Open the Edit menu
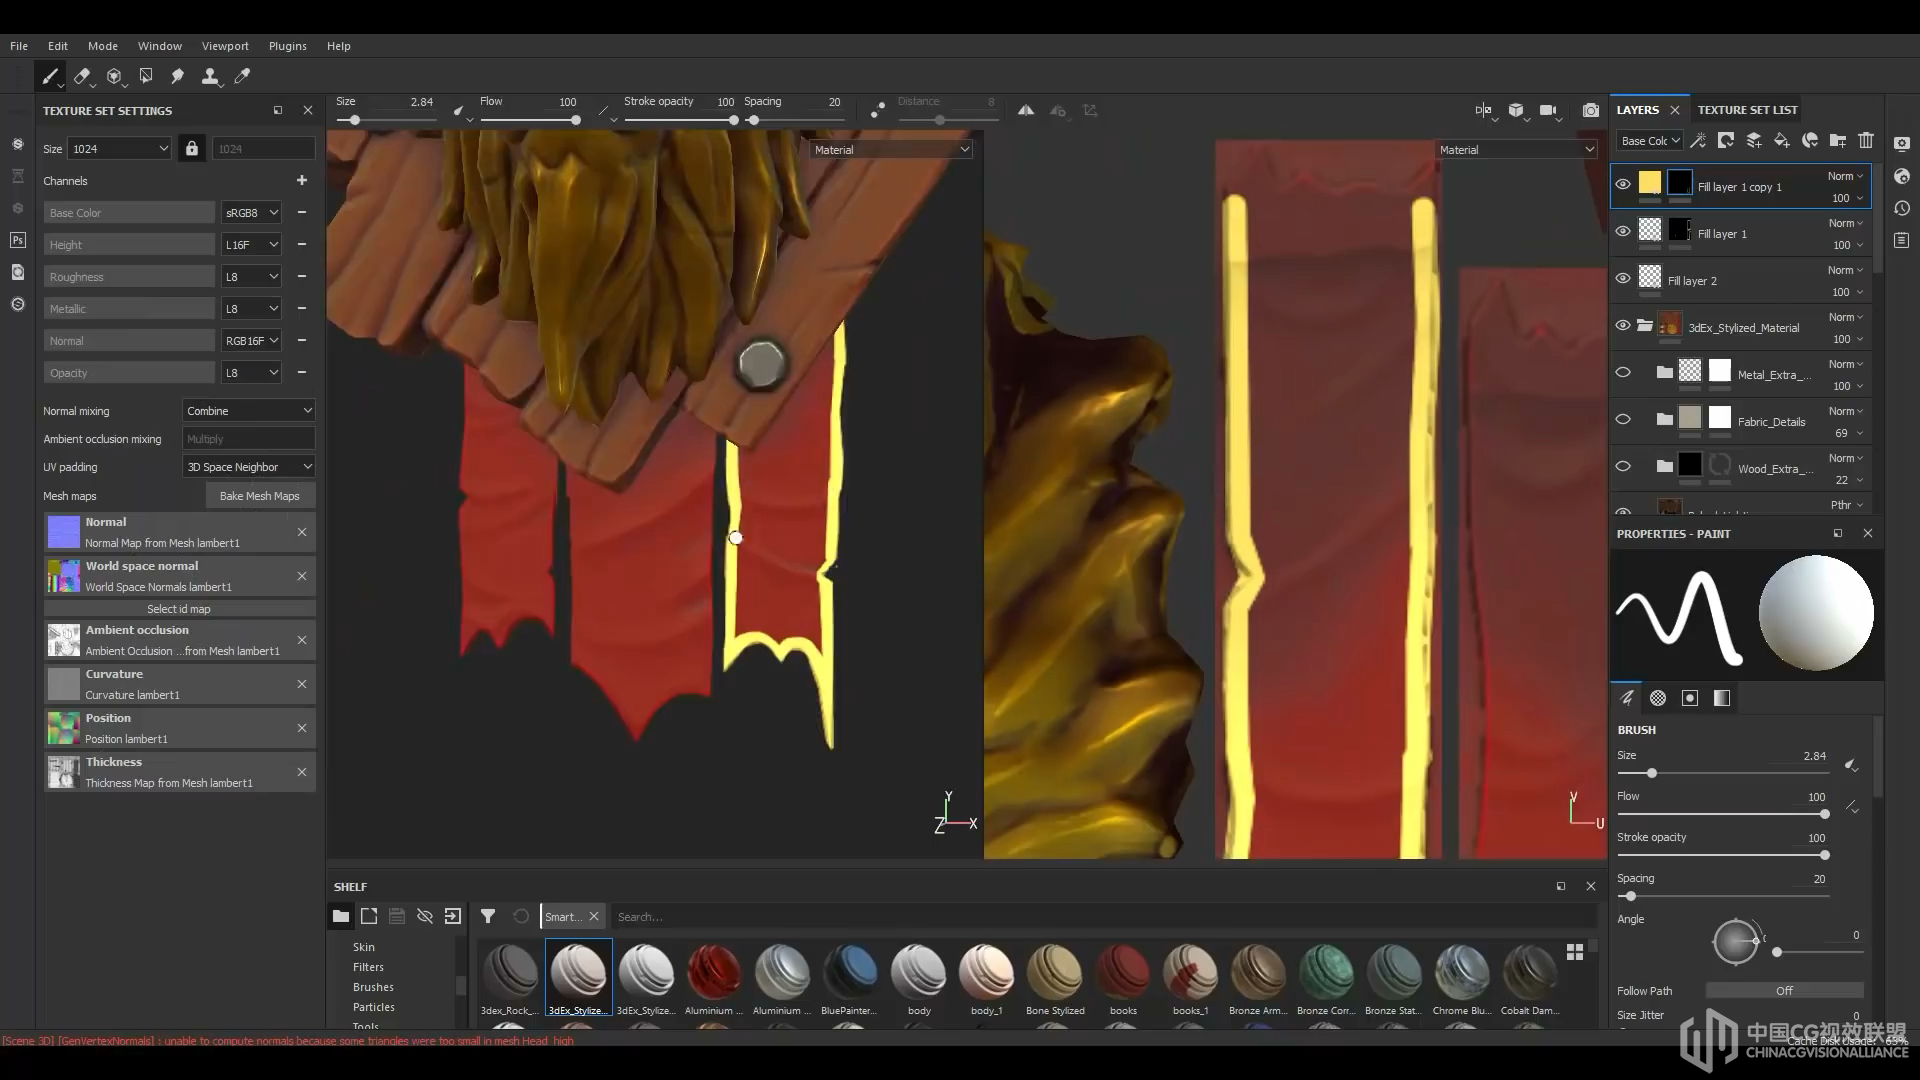 (x=58, y=46)
